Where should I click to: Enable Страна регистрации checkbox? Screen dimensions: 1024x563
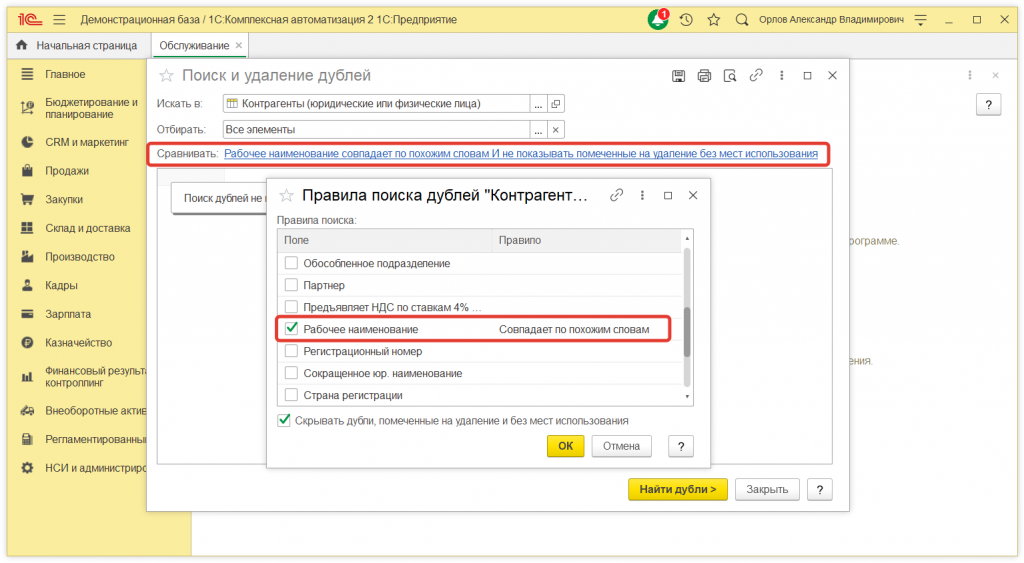[x=291, y=395]
